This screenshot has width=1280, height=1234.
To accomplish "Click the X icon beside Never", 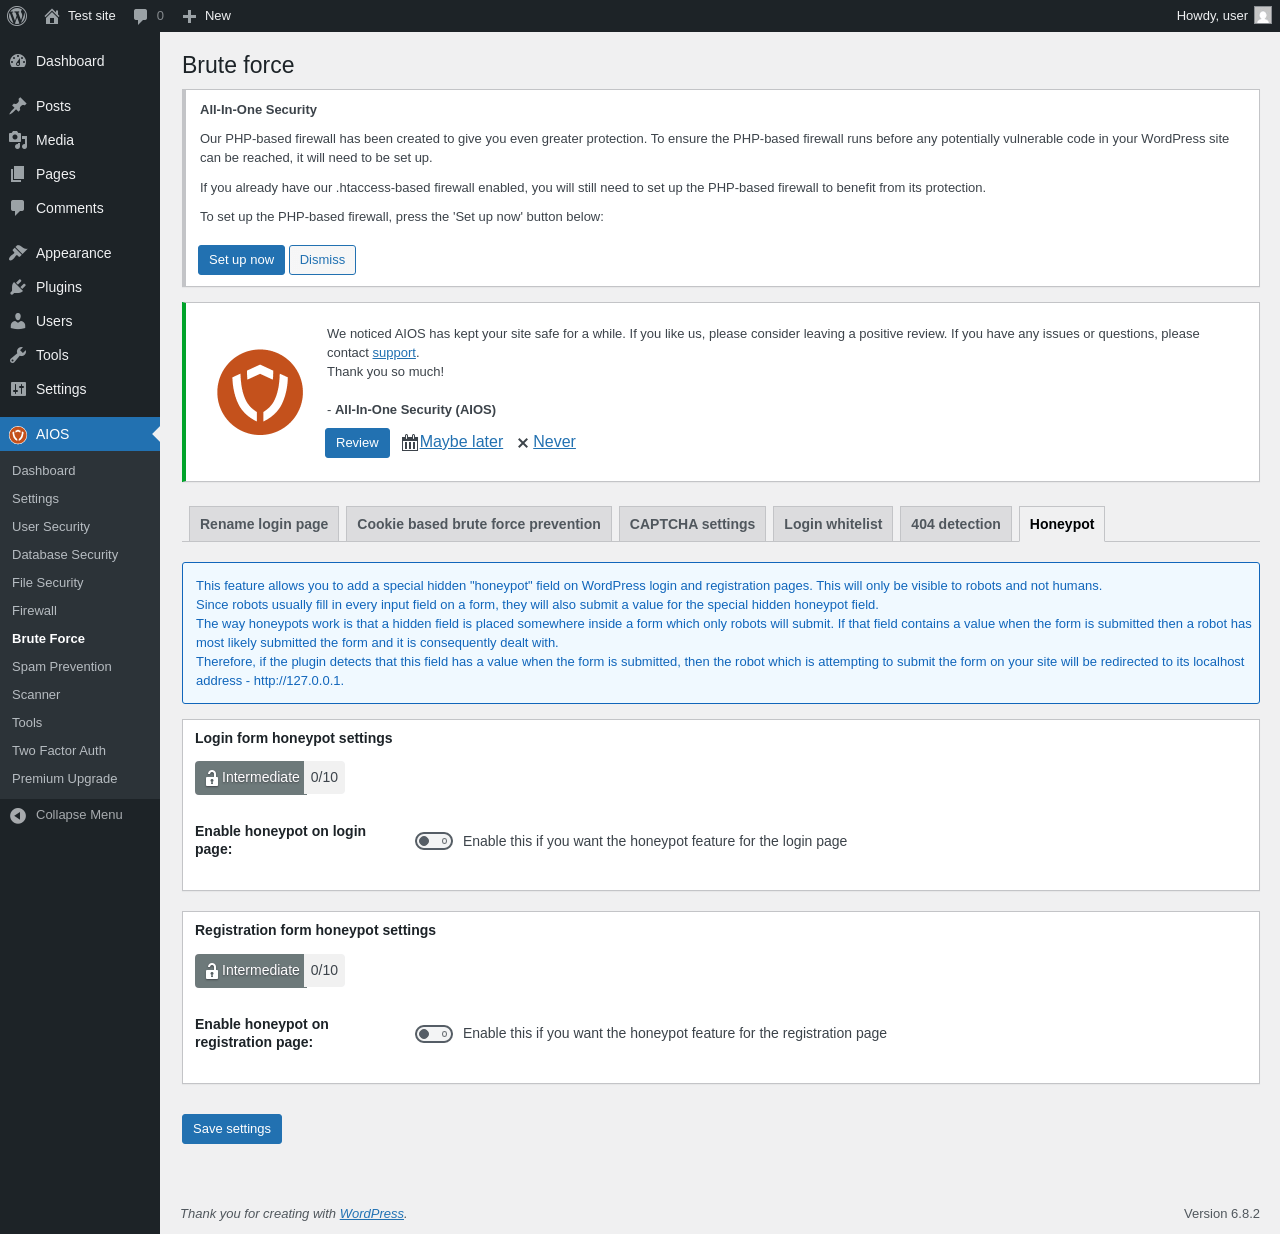I will click(523, 443).
